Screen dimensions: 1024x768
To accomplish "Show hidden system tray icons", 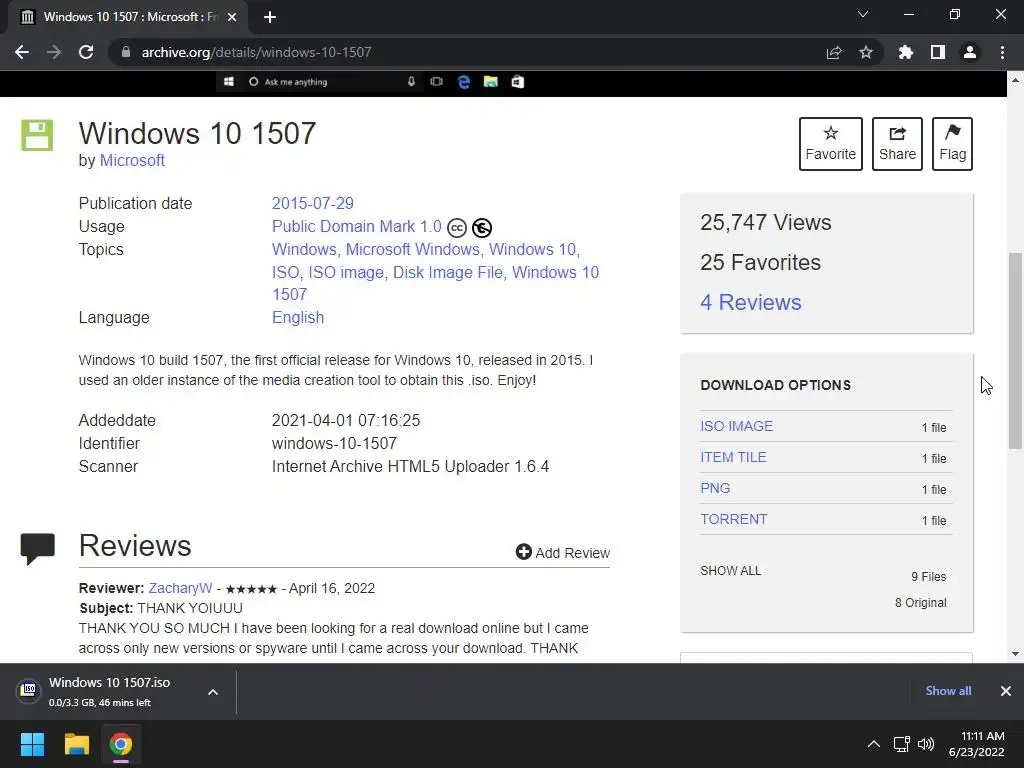I will 873,744.
